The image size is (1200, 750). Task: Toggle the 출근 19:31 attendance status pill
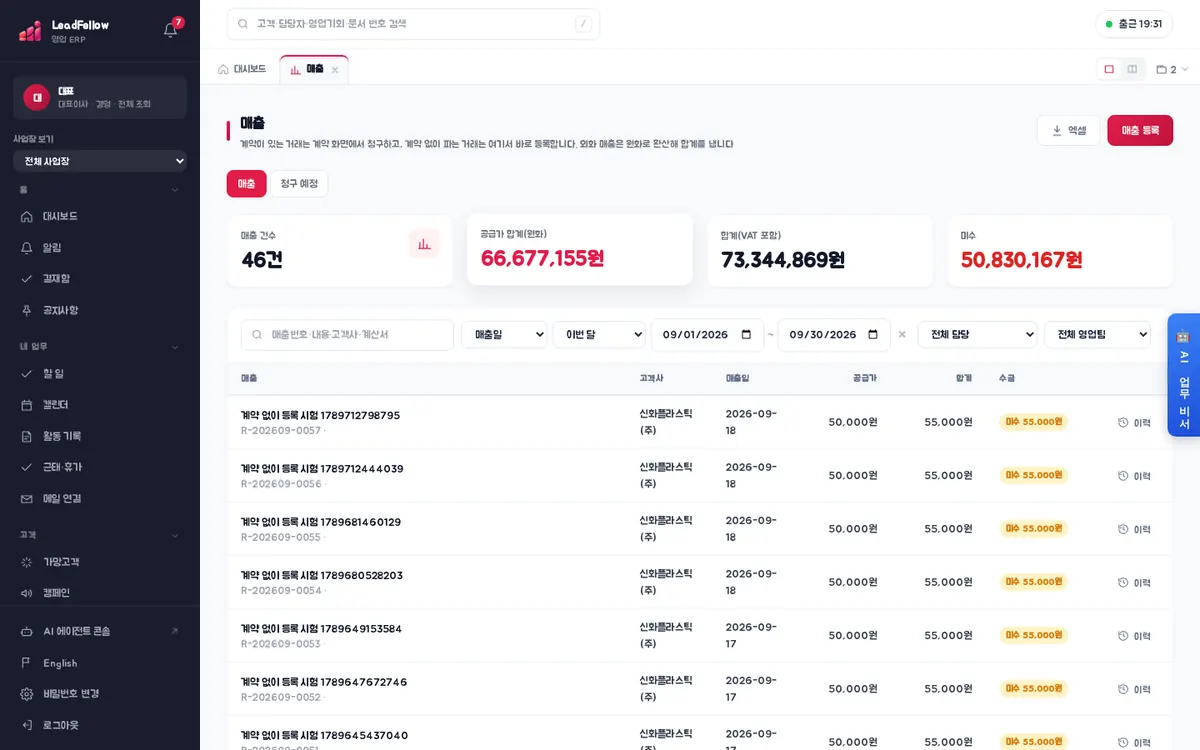(1134, 24)
